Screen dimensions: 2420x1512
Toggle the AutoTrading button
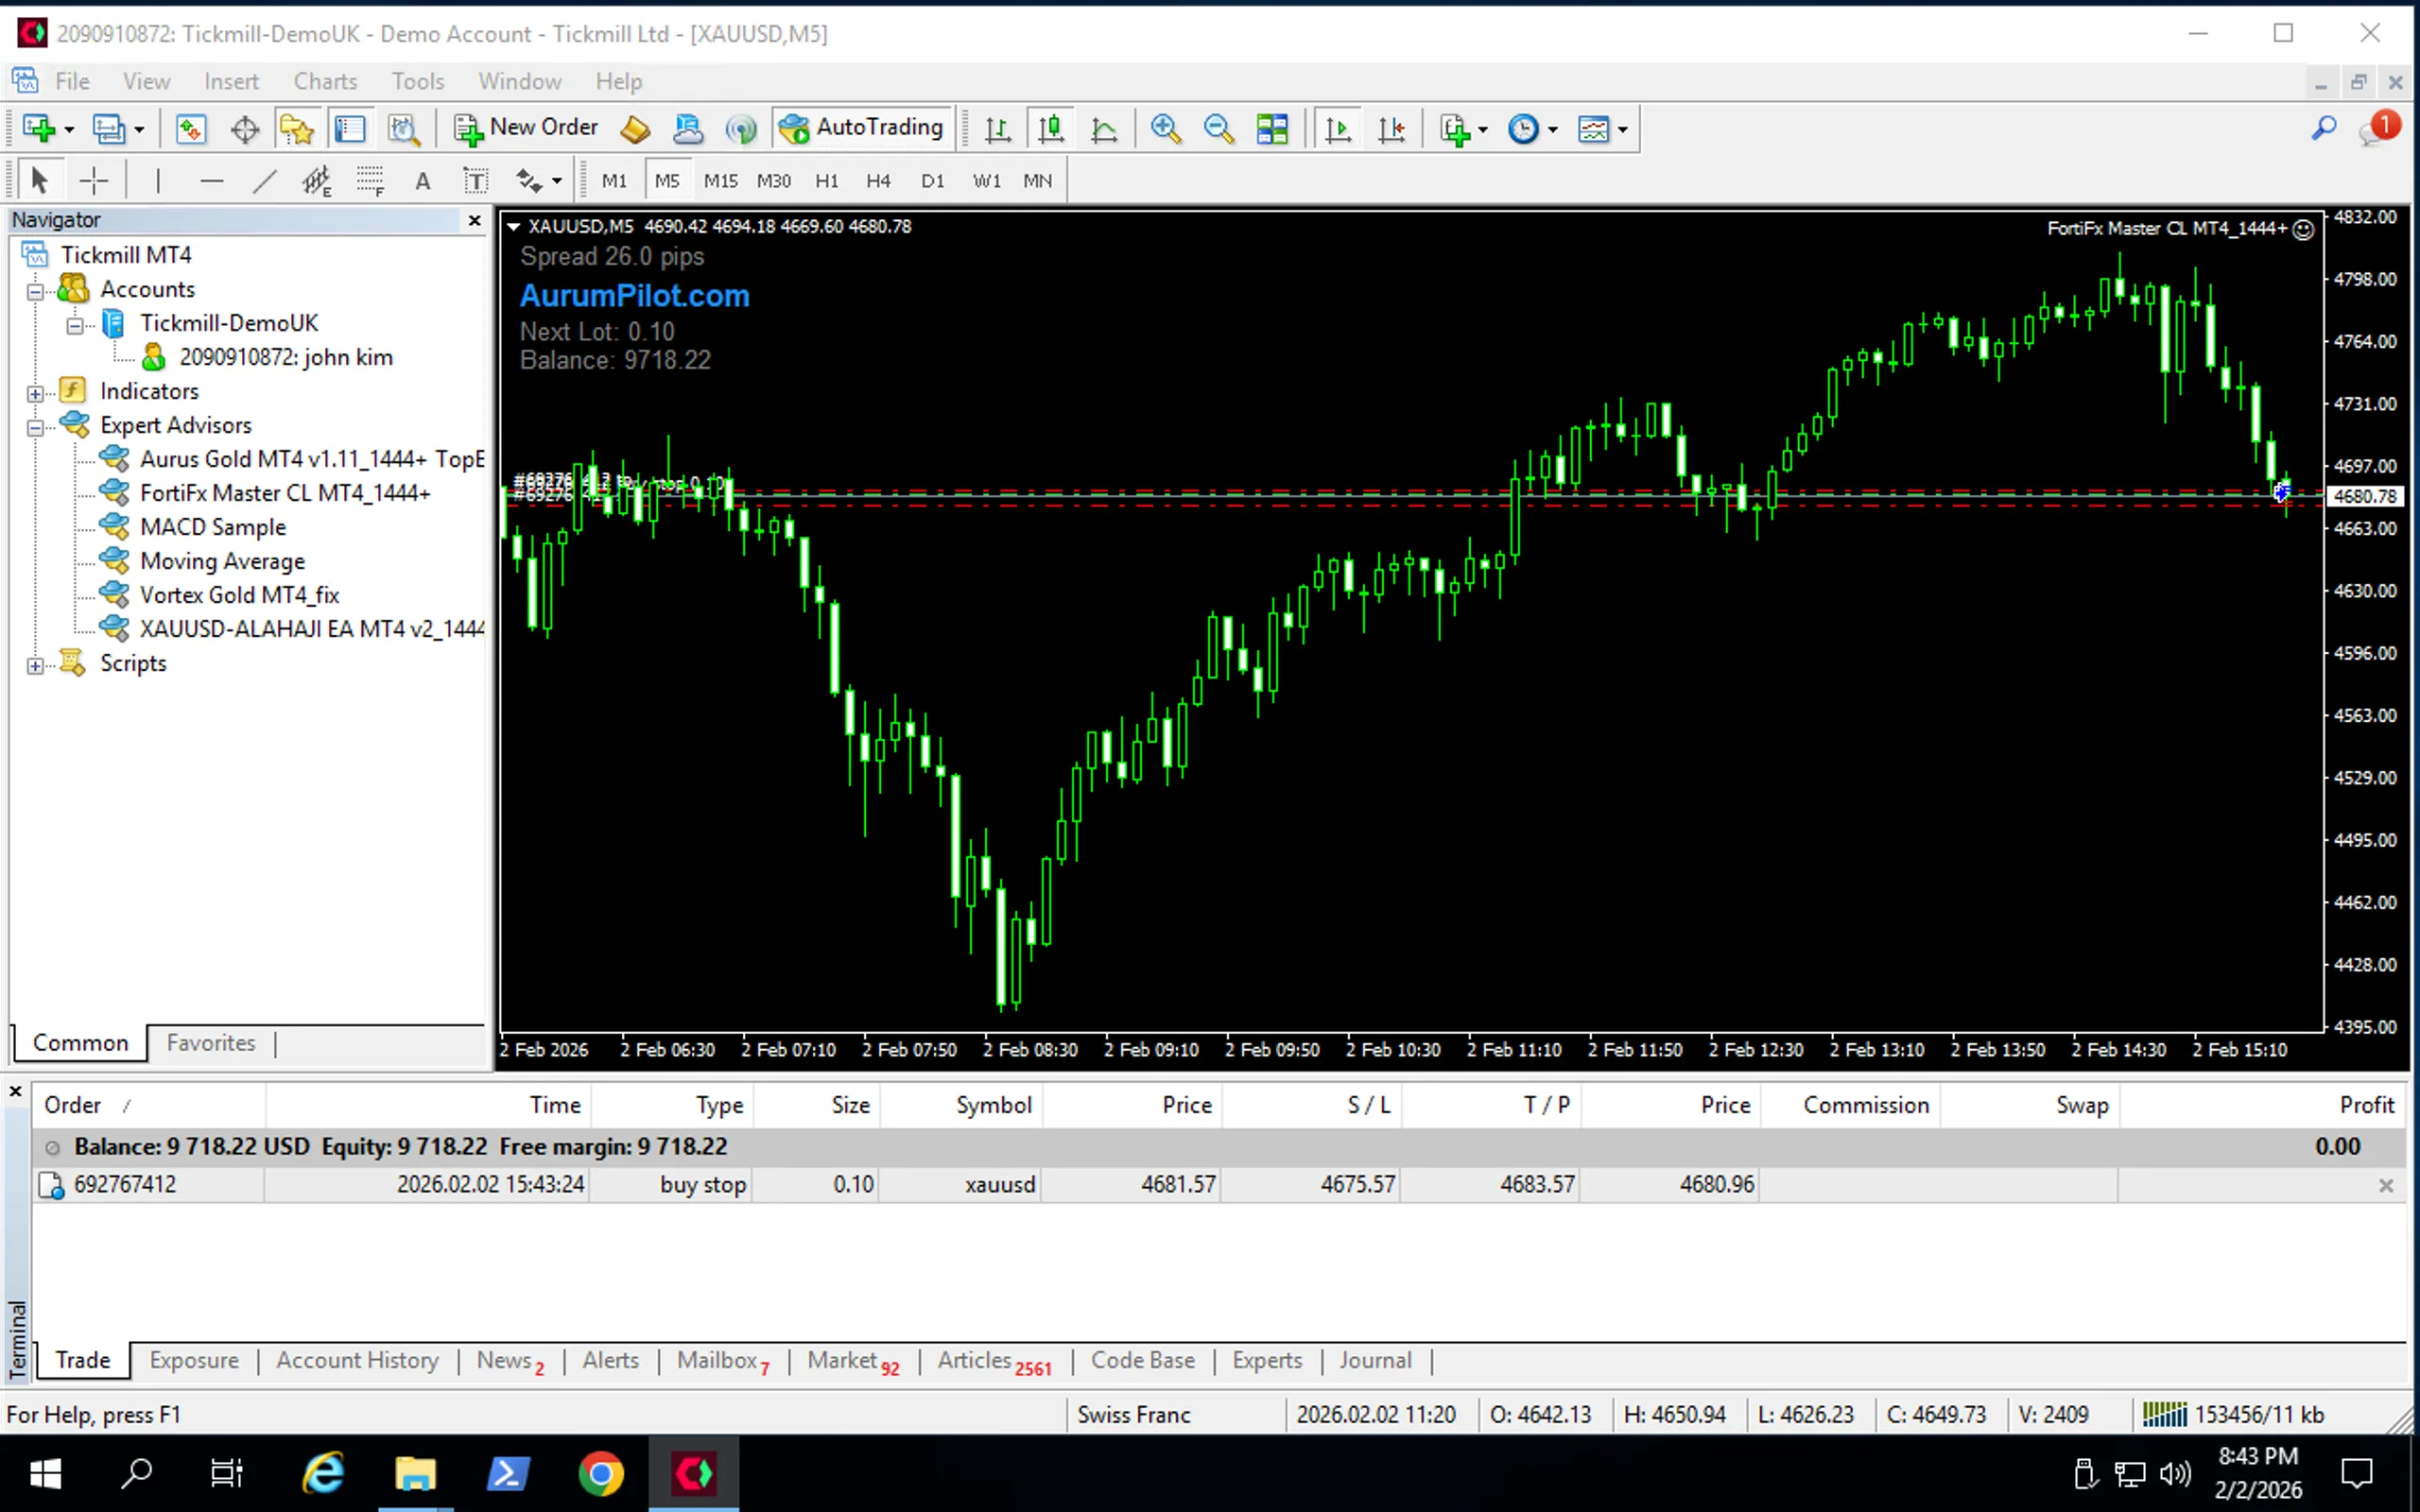coord(863,128)
